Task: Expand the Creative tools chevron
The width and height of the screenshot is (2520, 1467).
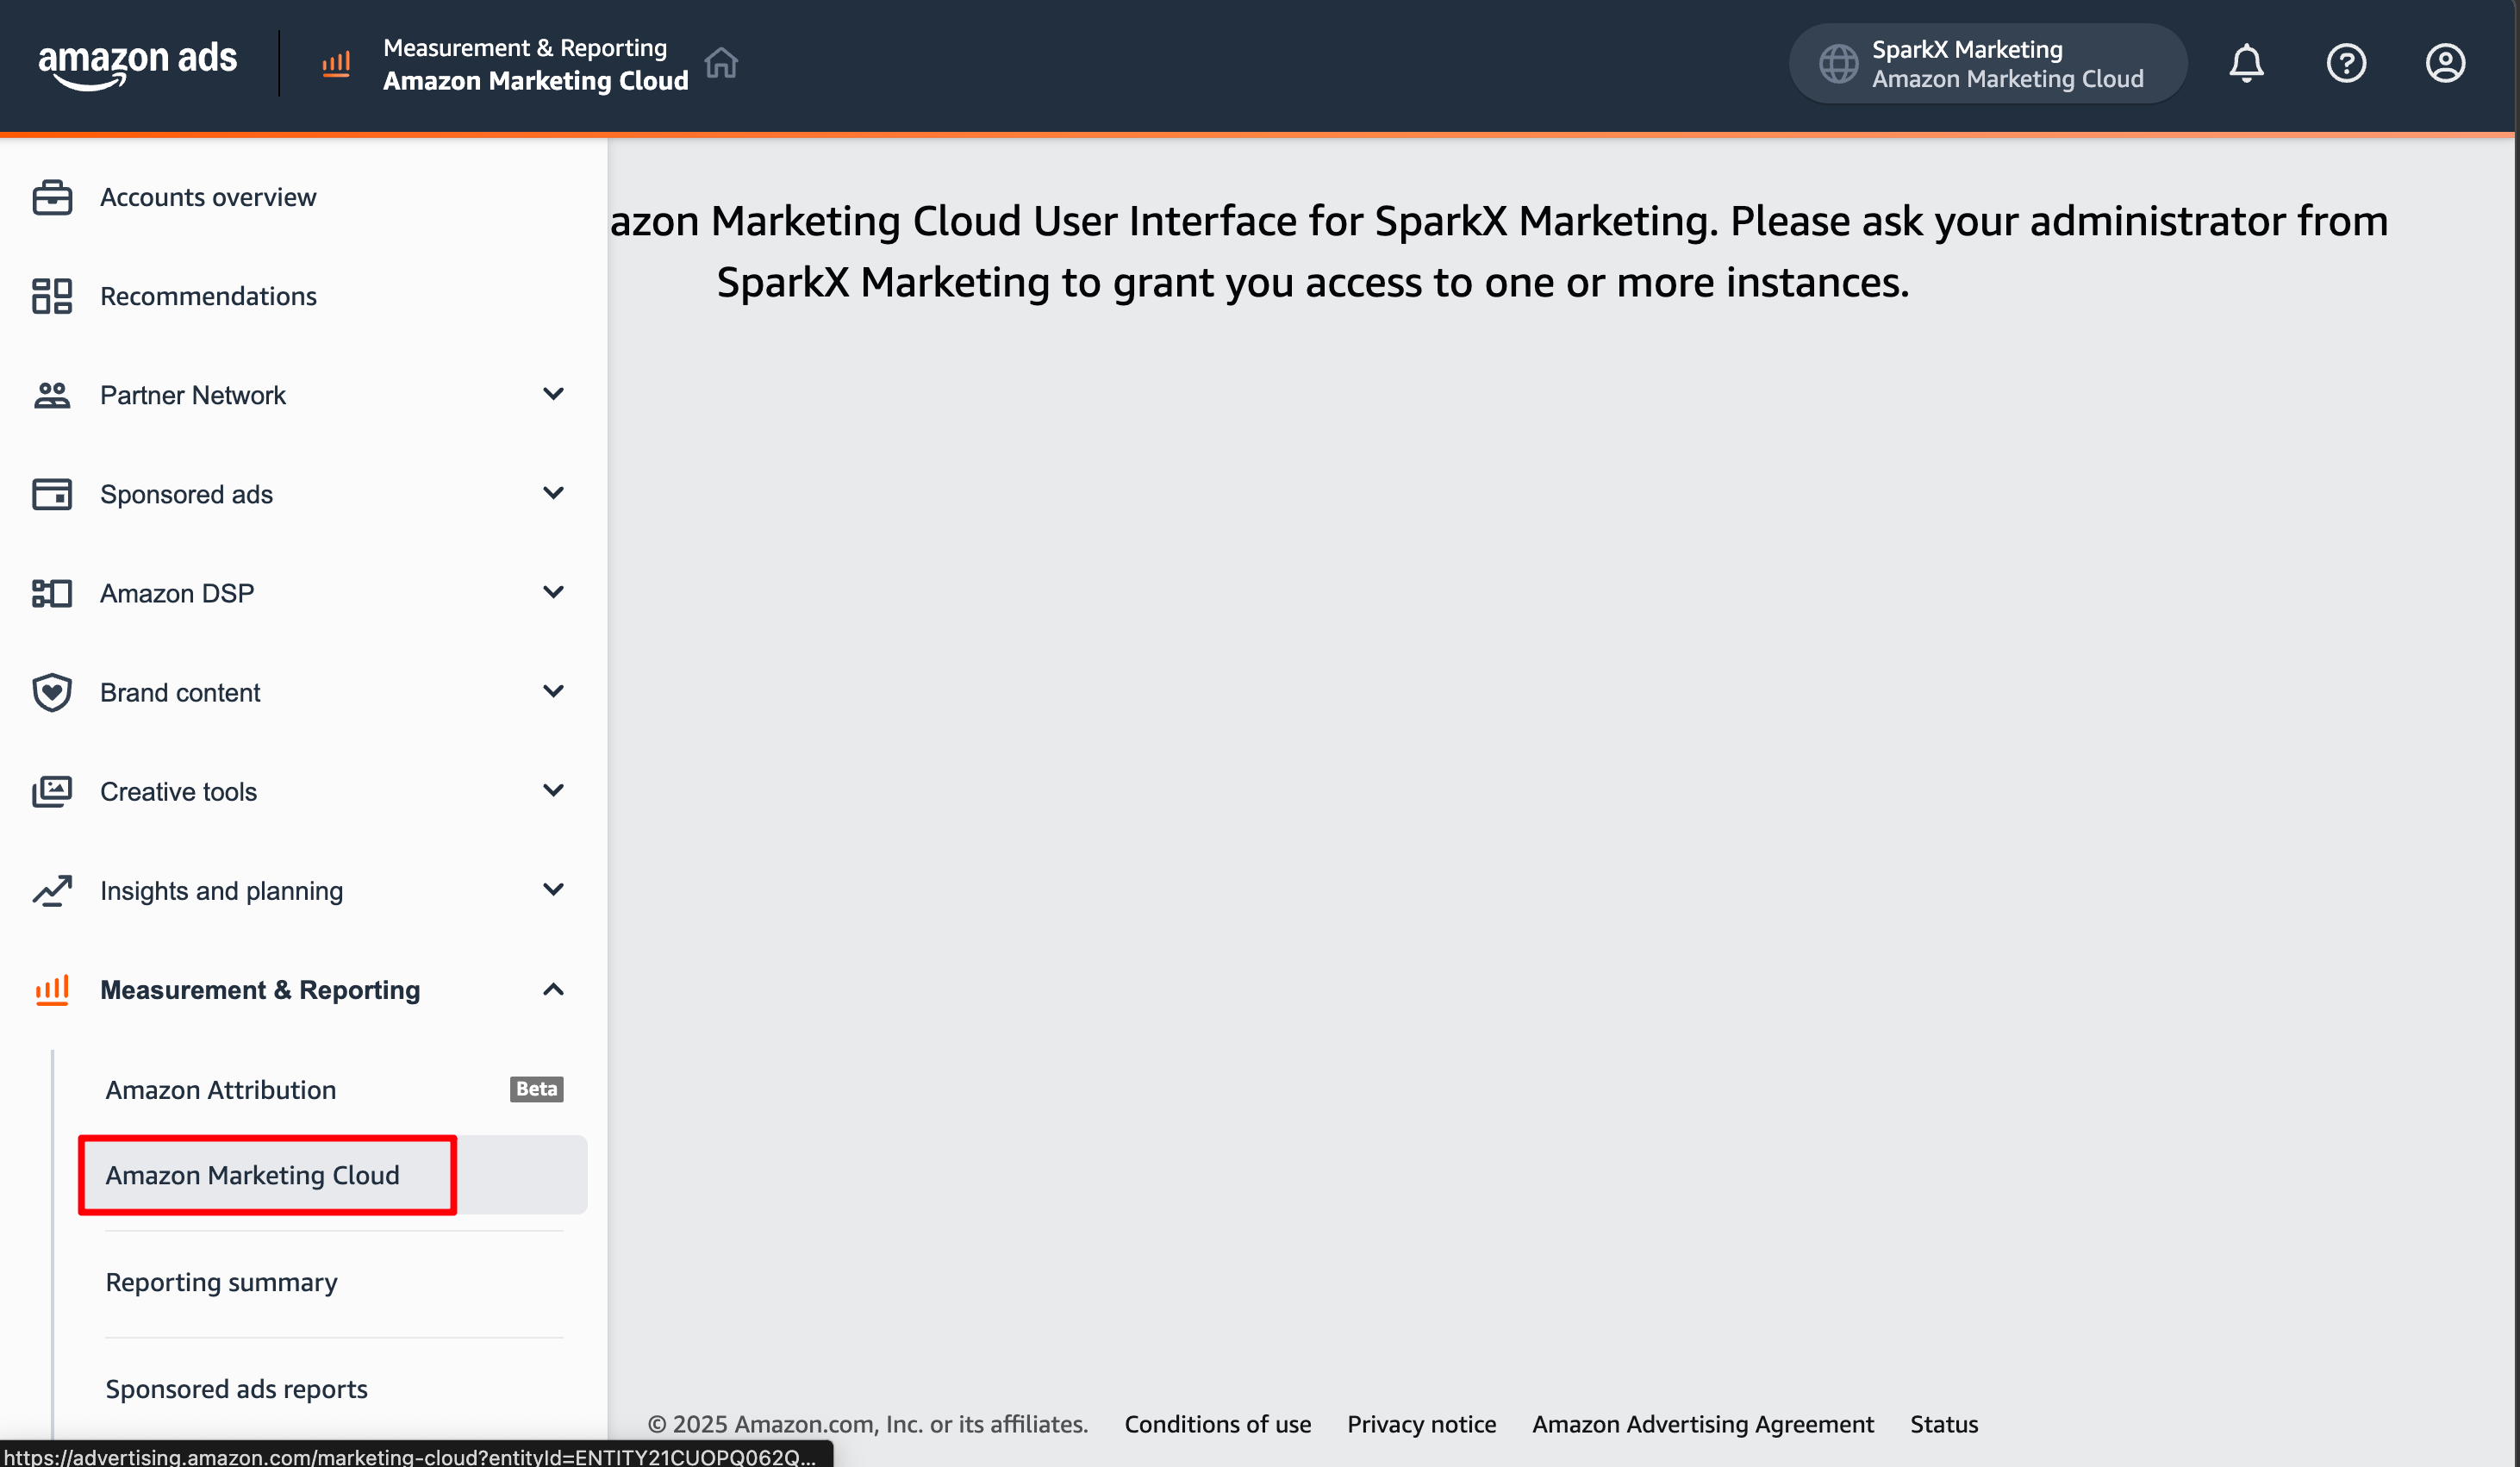Action: [553, 790]
